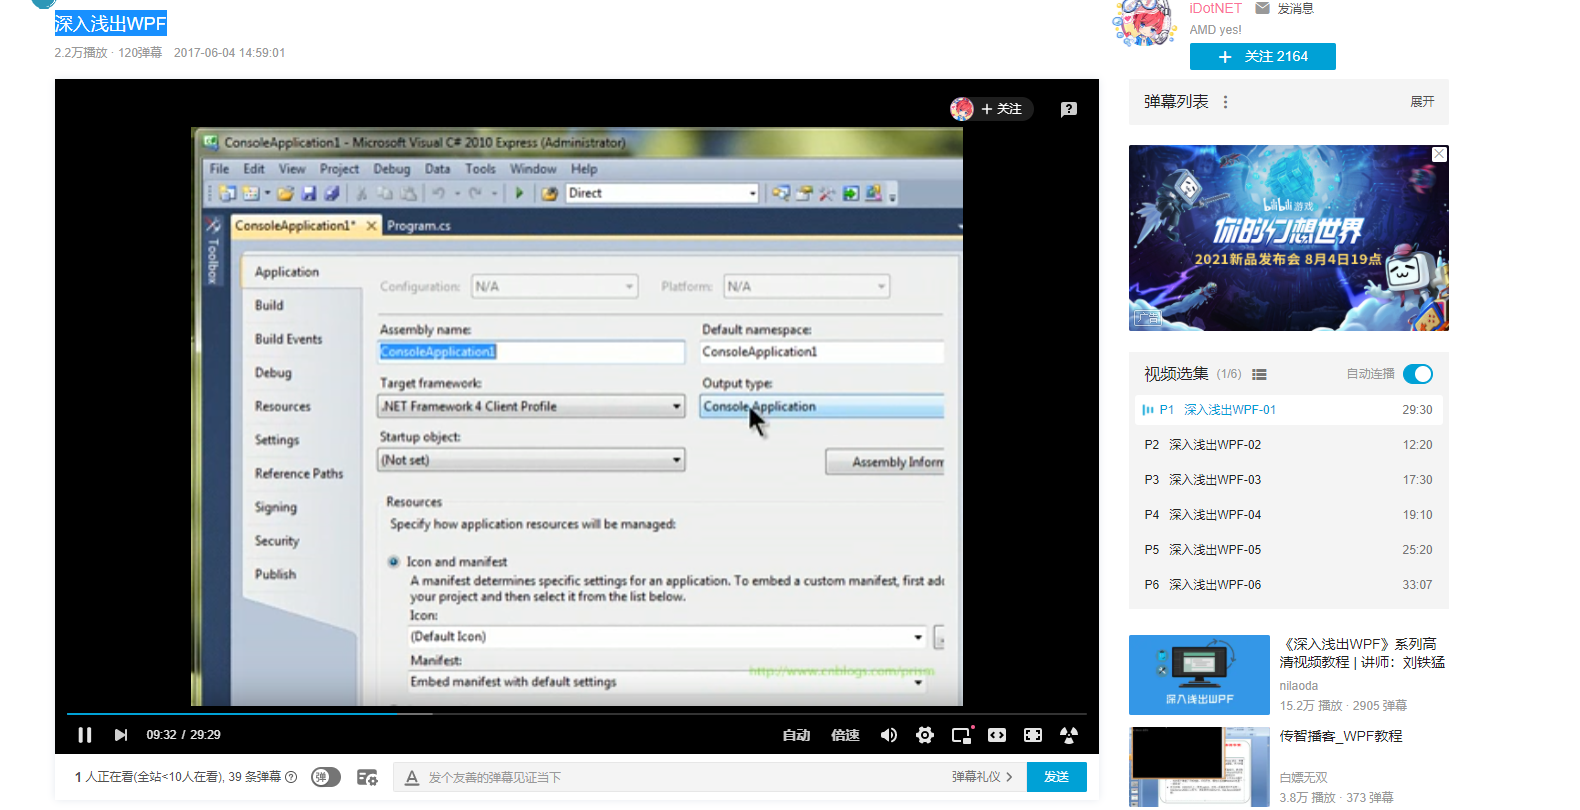Click the video progress bar
1580x810 pixels.
tap(577, 714)
